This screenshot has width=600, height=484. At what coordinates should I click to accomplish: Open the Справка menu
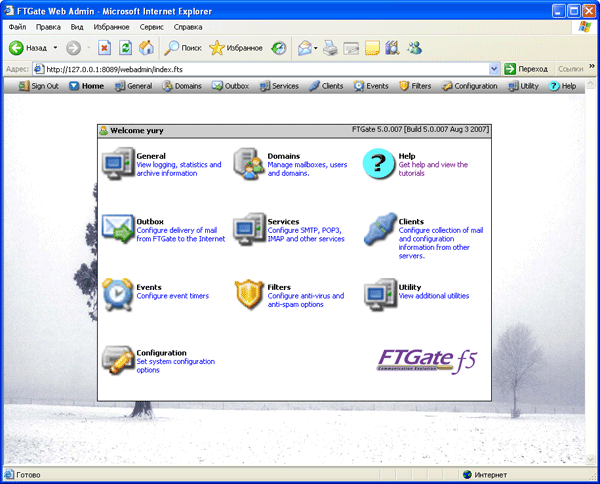tap(188, 27)
